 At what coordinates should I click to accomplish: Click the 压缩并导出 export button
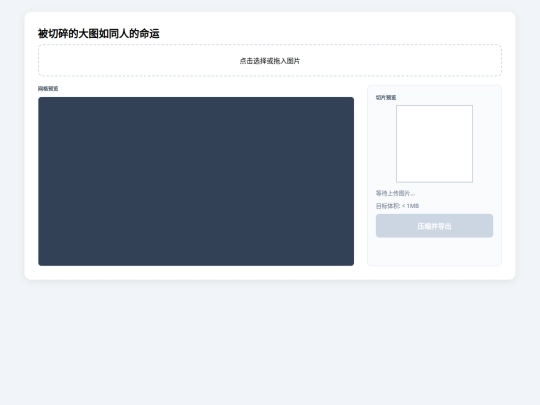(x=434, y=226)
